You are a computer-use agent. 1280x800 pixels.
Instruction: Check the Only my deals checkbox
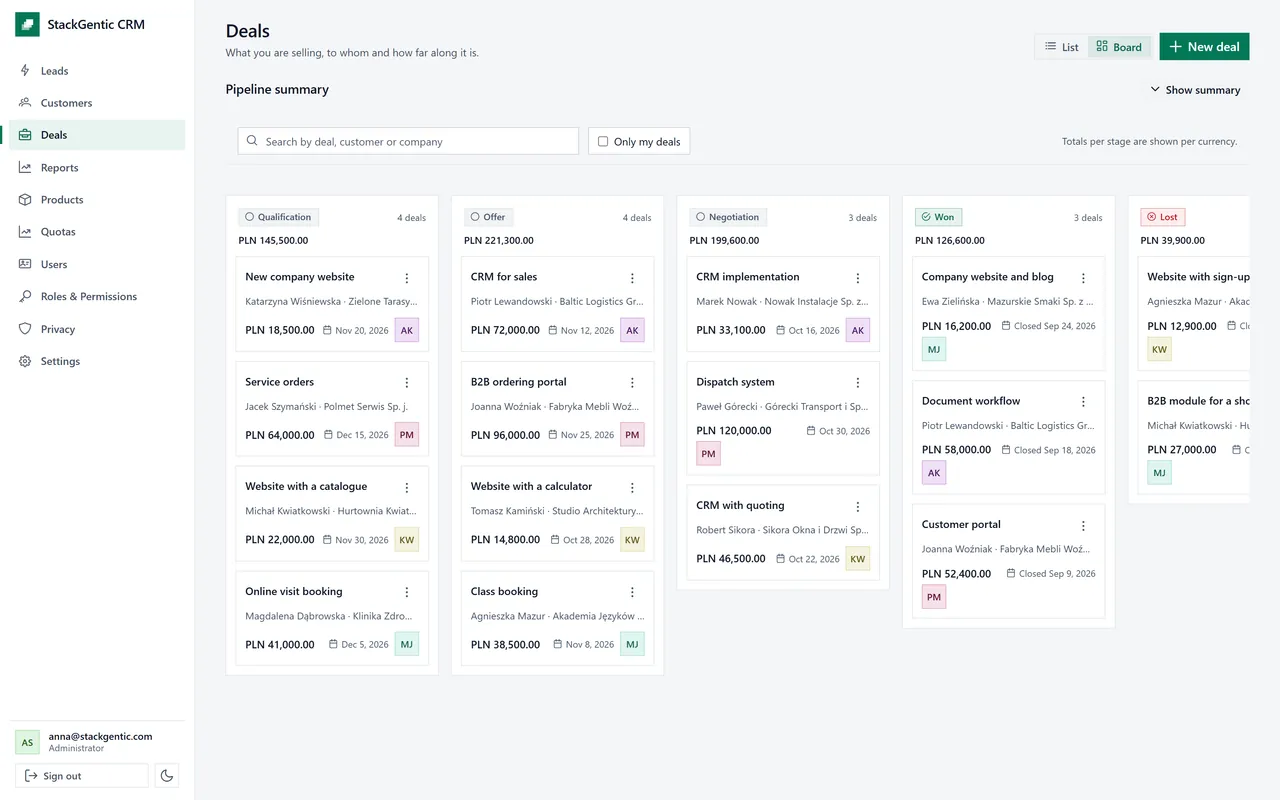tap(603, 142)
